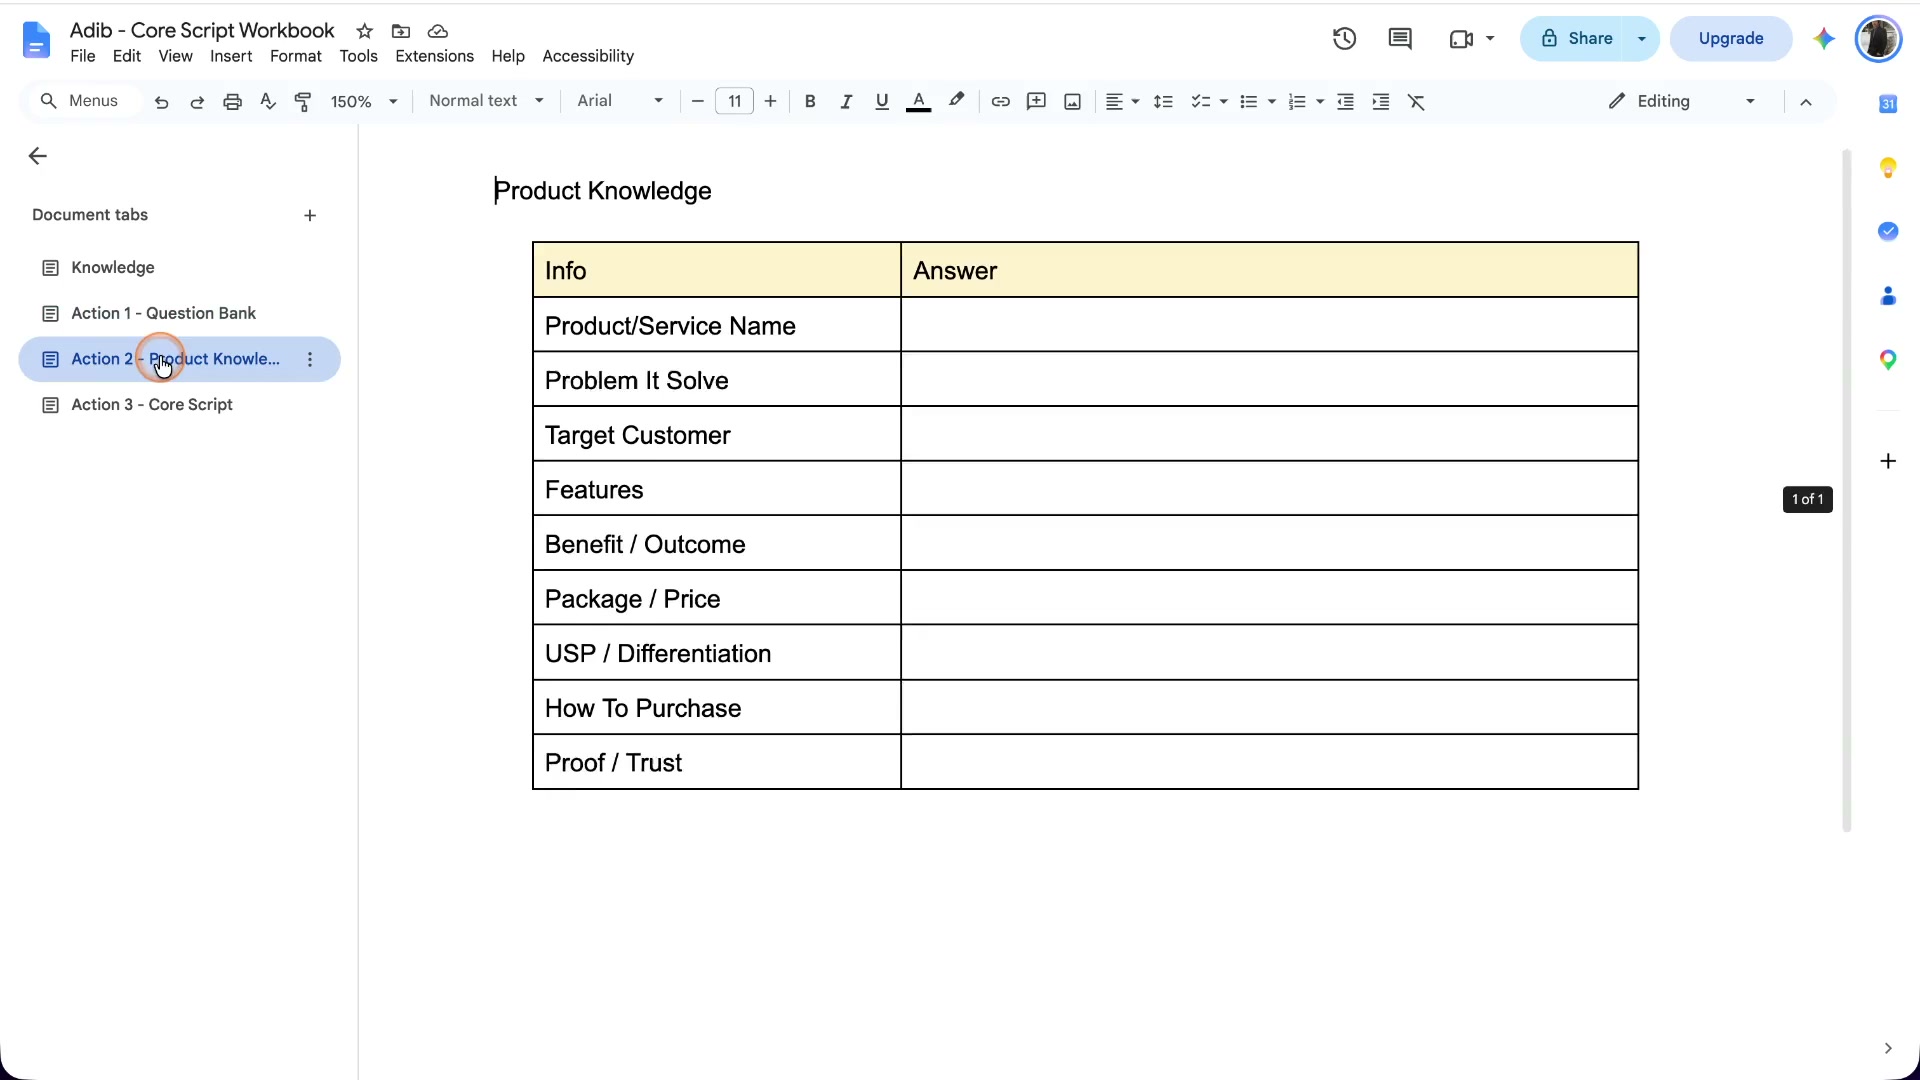The image size is (1920, 1080).
Task: Close the document tabs sidebar arrow
Action: click(38, 156)
